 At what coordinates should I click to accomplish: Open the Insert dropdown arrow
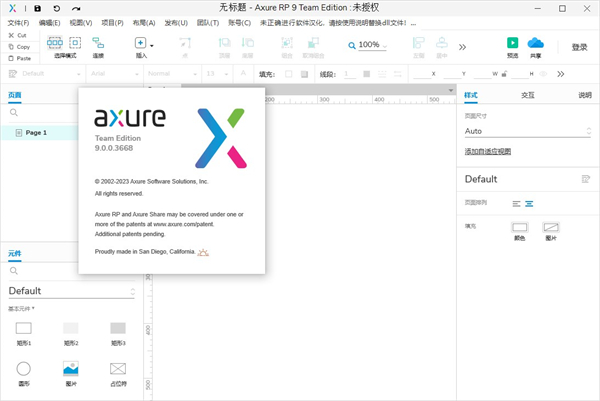coord(152,46)
